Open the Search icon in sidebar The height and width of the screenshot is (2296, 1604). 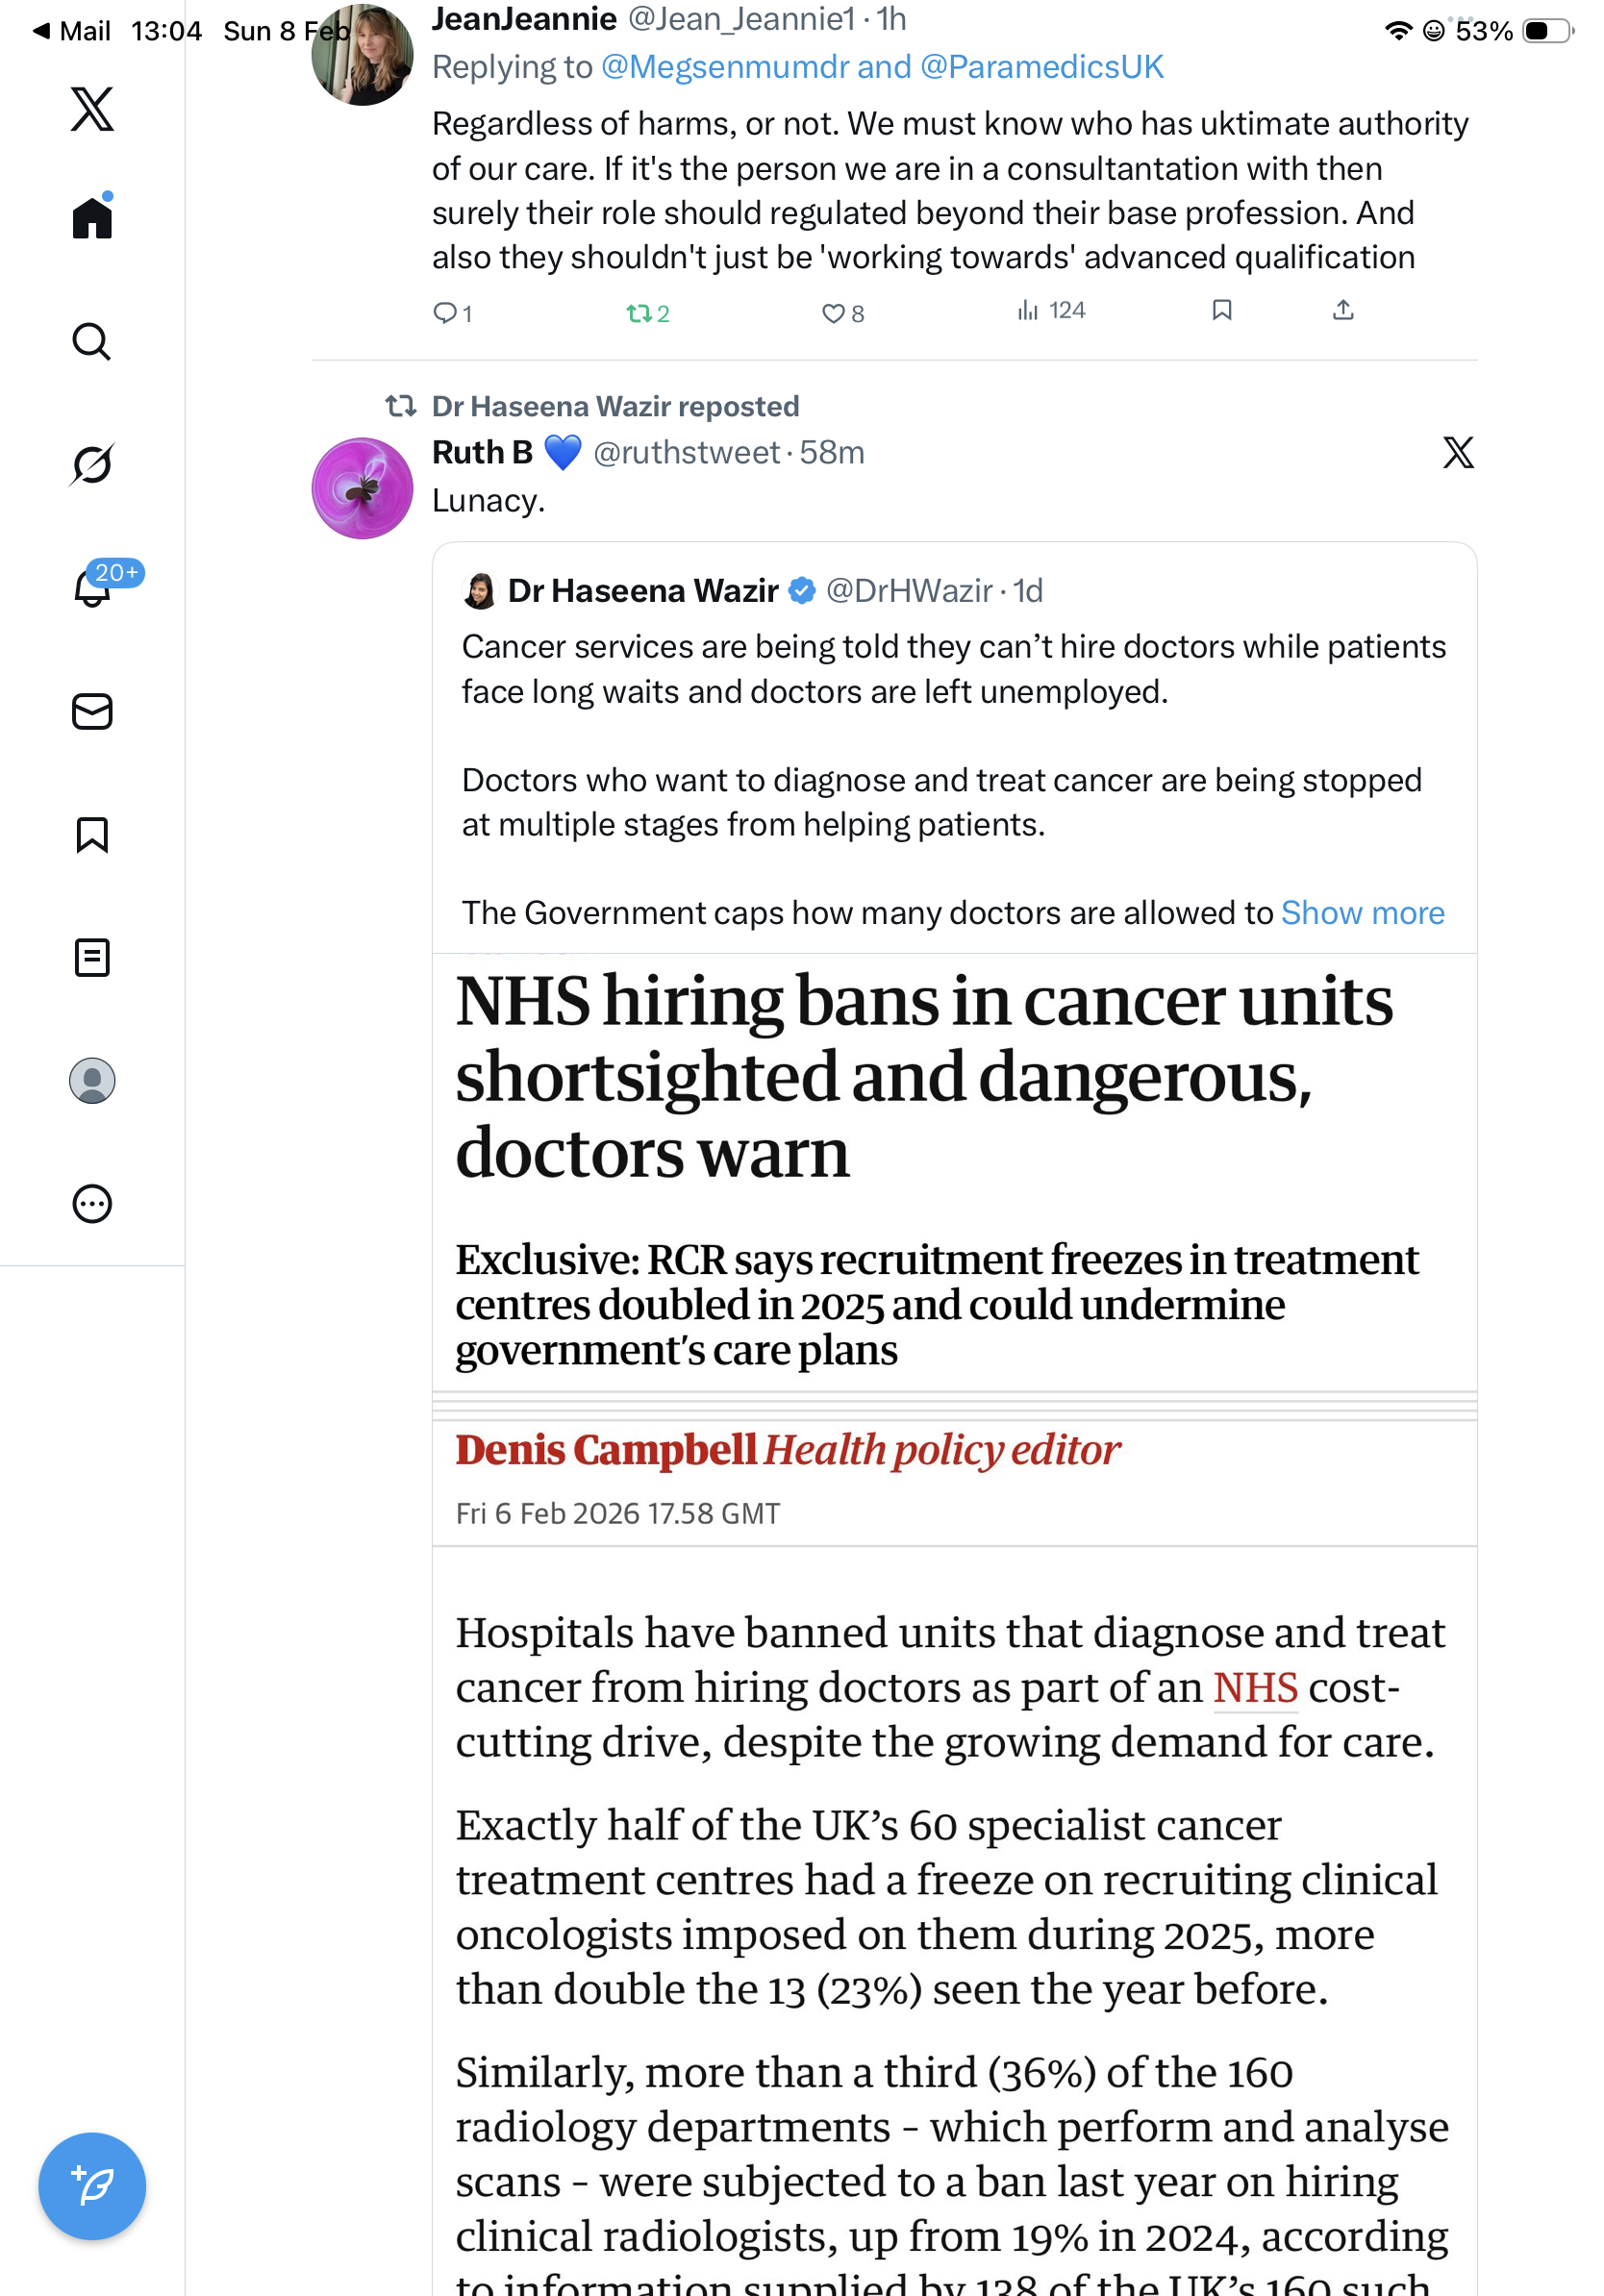(x=92, y=342)
